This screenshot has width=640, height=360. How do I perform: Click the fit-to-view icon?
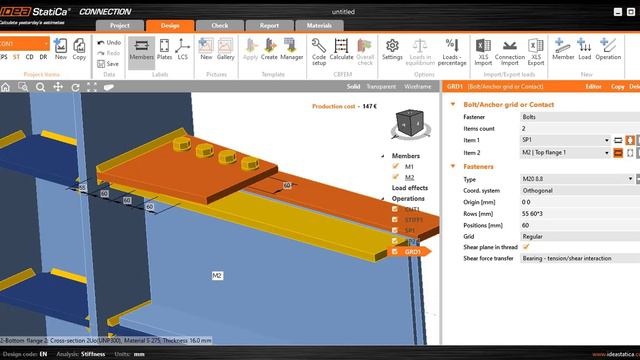pos(92,87)
